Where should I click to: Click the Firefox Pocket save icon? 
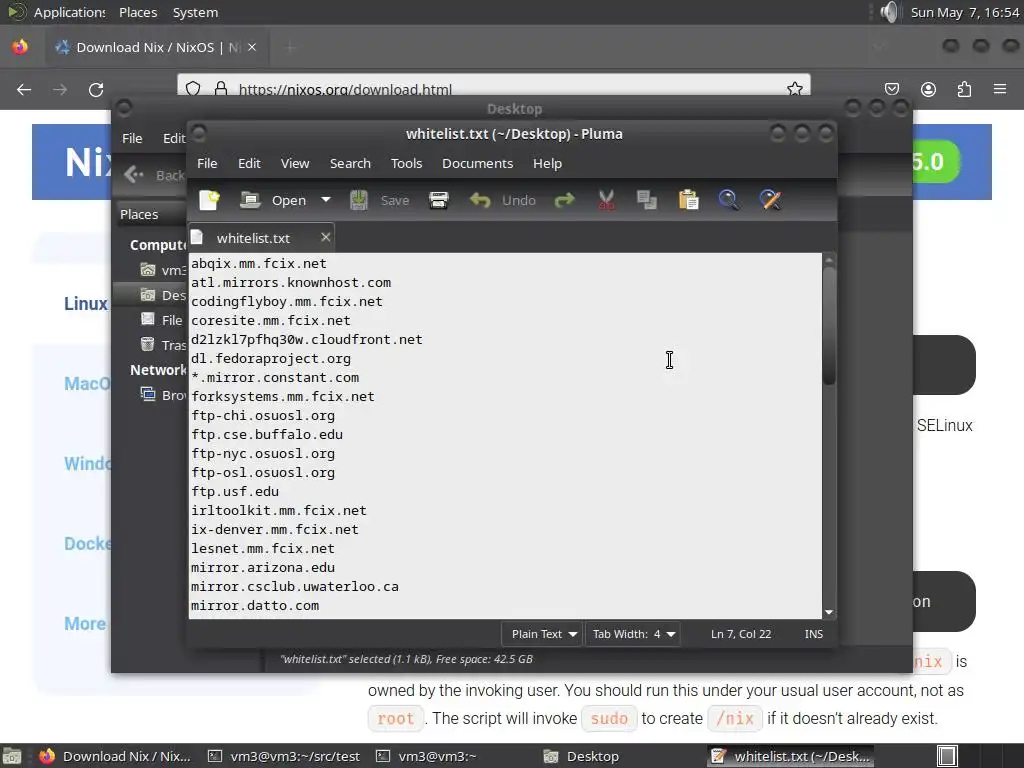click(x=891, y=89)
